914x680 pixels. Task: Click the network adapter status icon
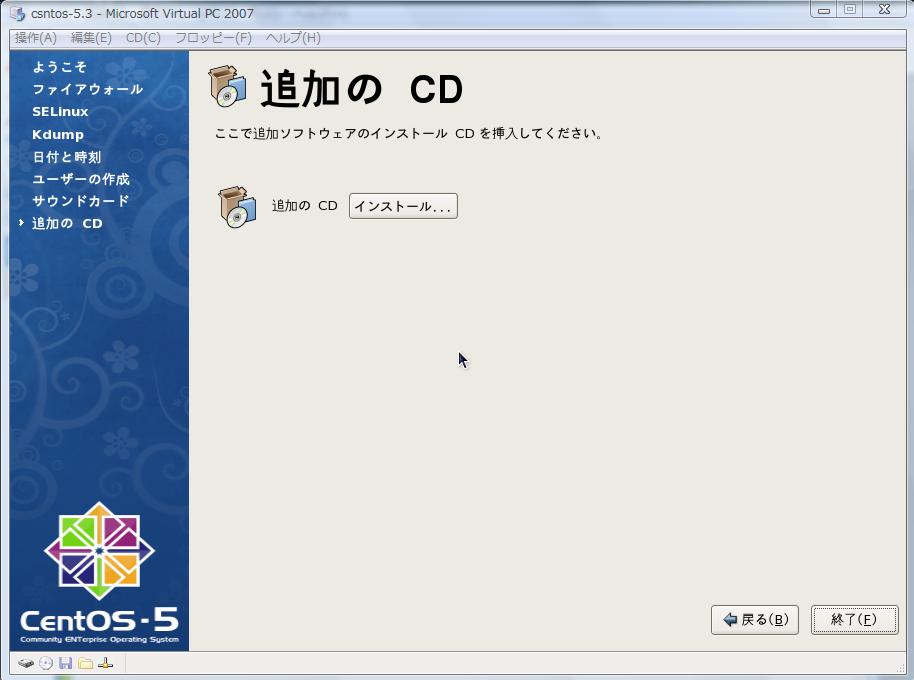[x=106, y=663]
